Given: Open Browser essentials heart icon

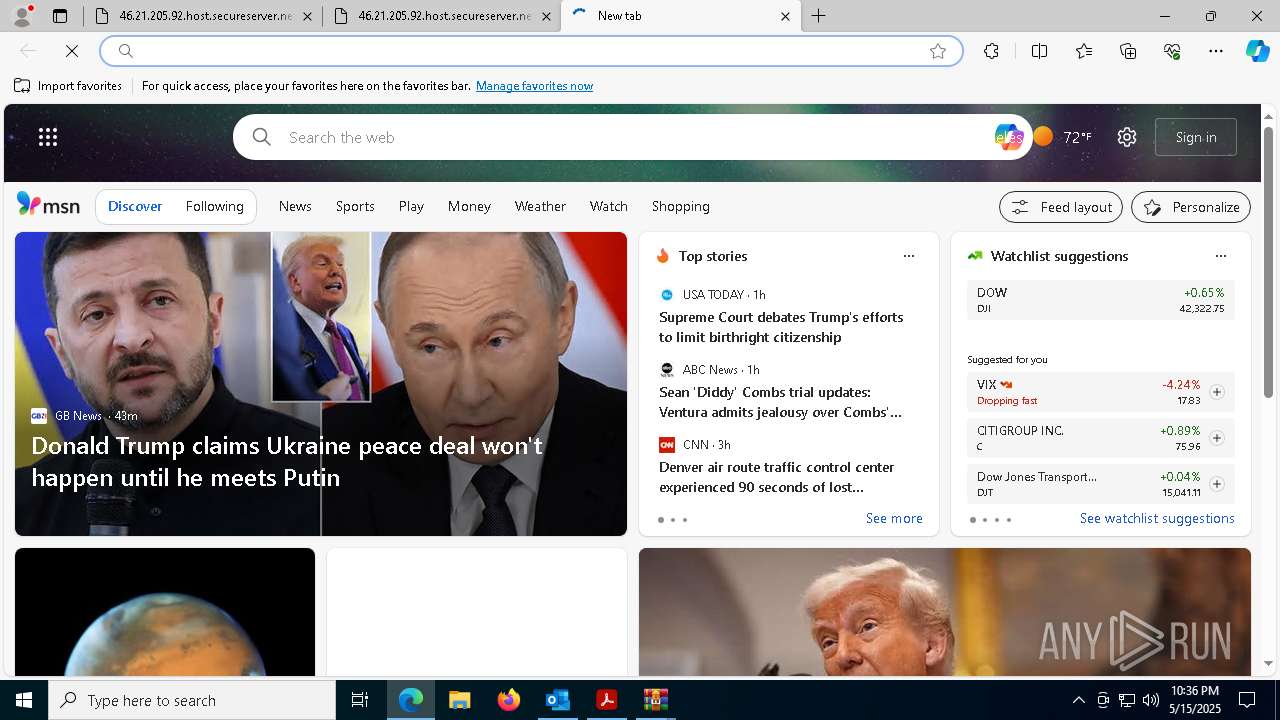Looking at the screenshot, I should coord(1172,51).
